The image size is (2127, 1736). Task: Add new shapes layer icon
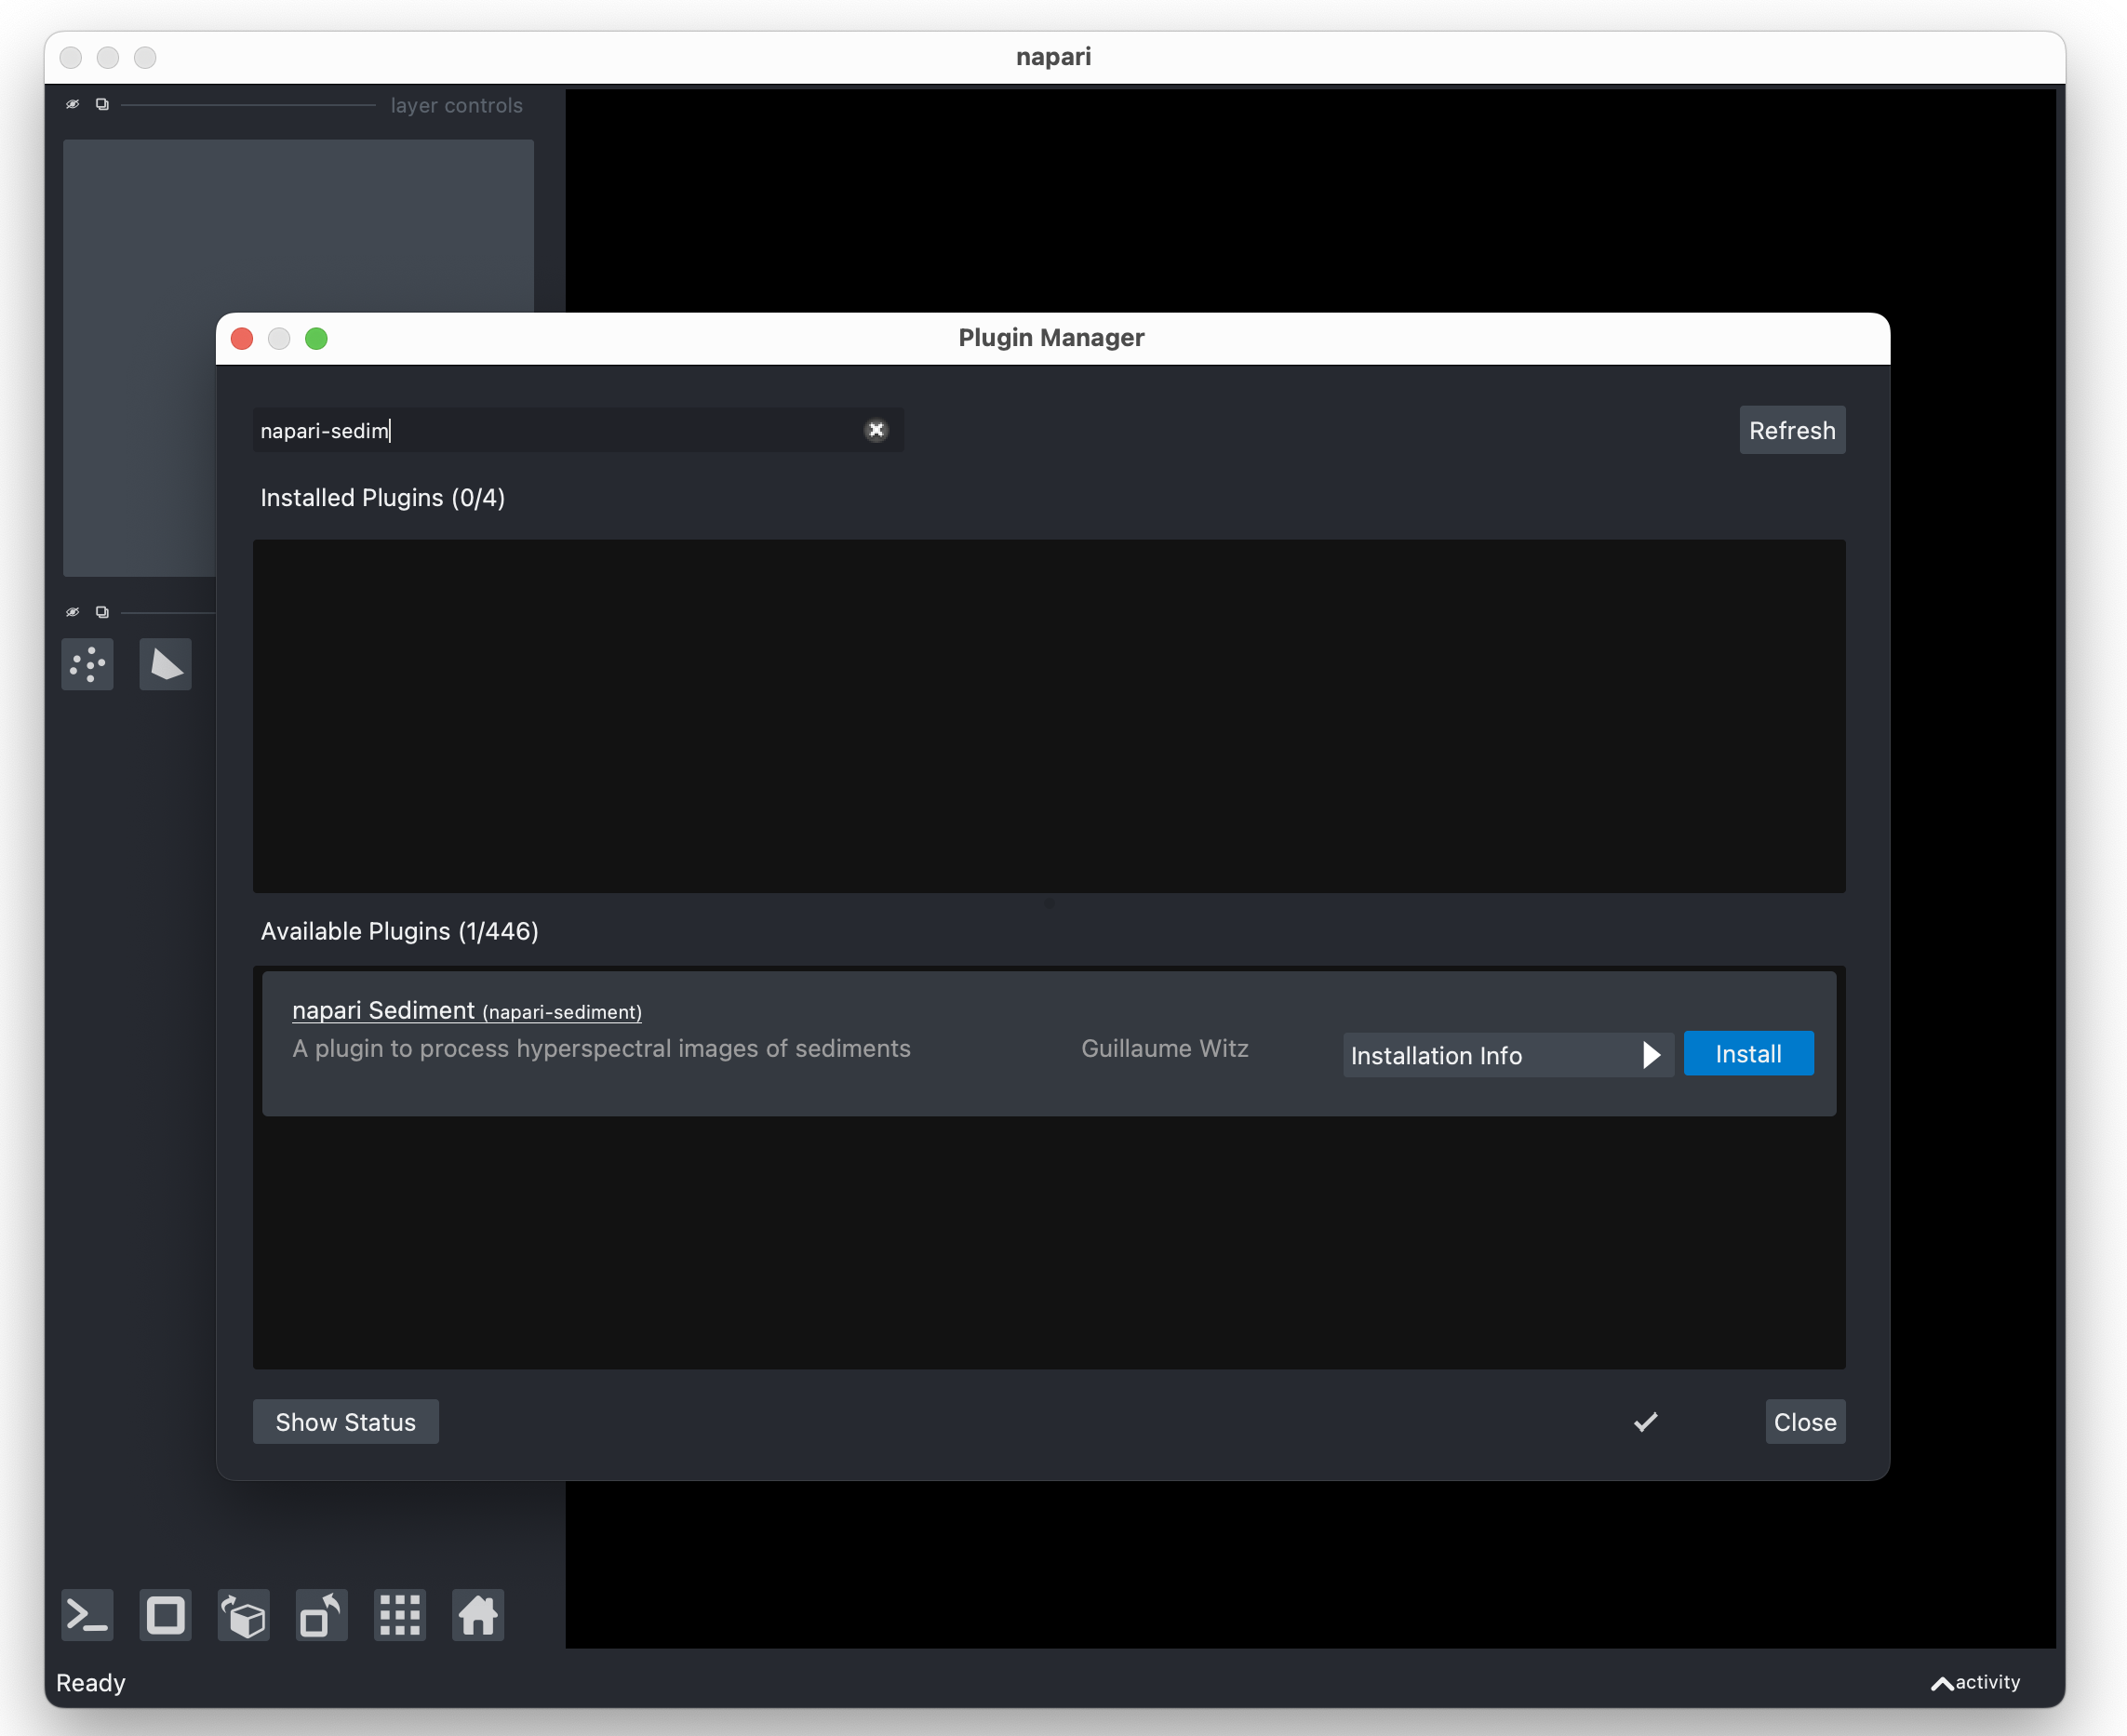(165, 664)
